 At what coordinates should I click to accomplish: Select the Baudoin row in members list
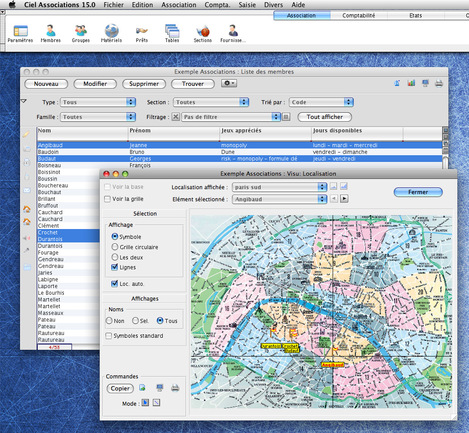[240, 152]
